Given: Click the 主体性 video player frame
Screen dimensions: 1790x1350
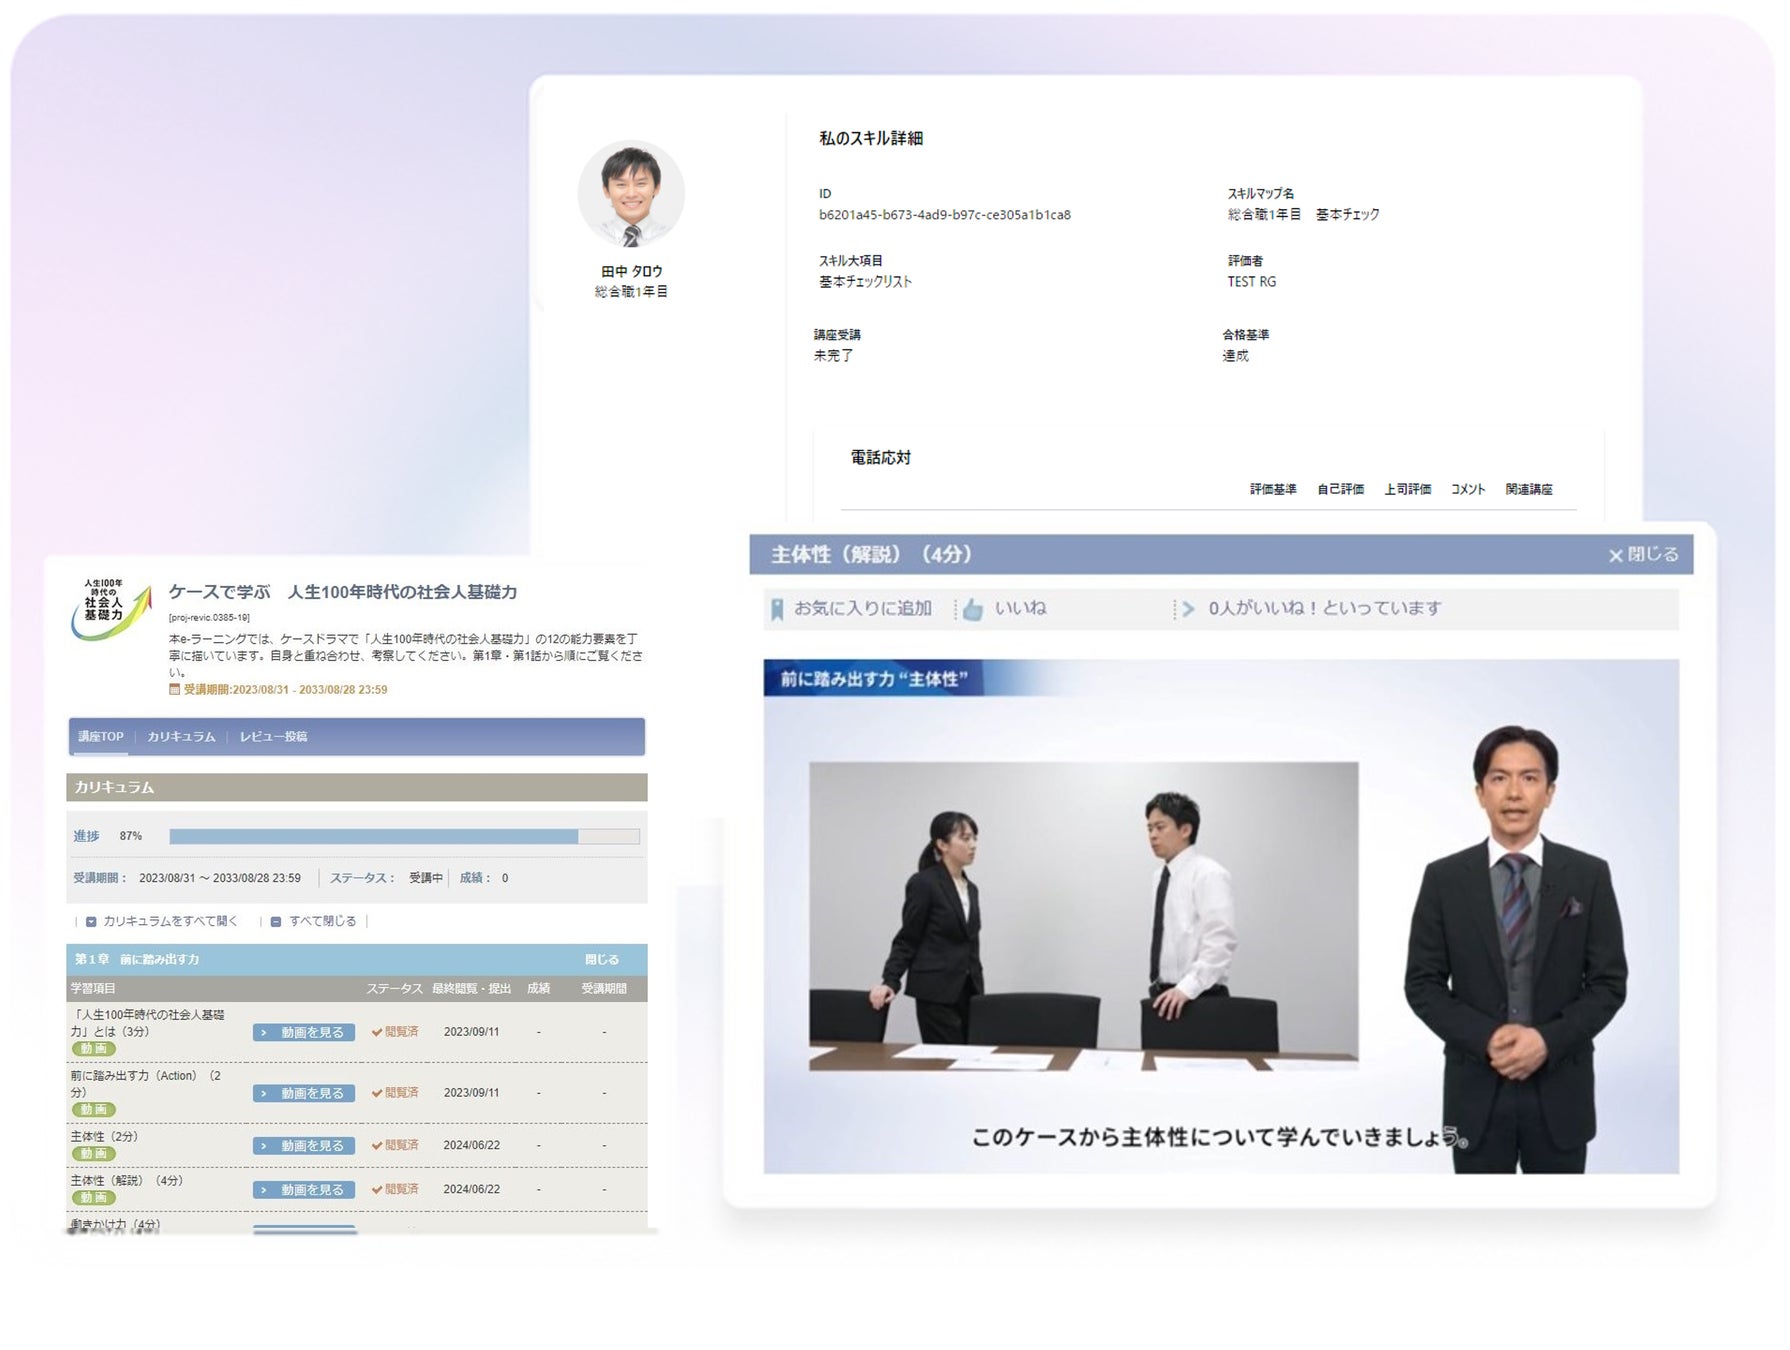Looking at the screenshot, I should (x=1221, y=917).
